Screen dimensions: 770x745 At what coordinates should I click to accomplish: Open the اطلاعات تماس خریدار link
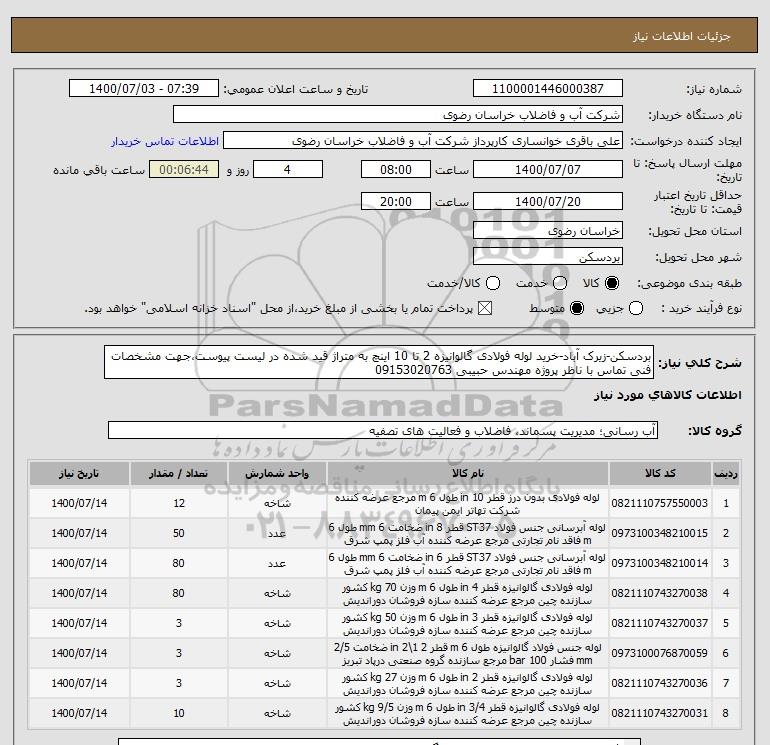[x=165, y=141]
